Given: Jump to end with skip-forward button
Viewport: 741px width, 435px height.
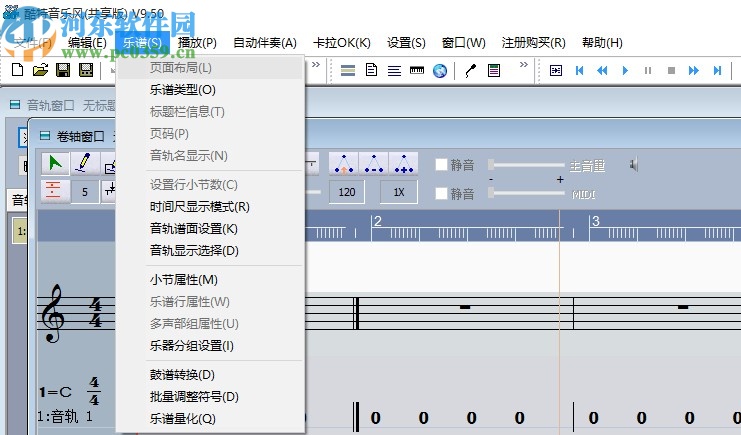Looking at the screenshot, I should click(x=717, y=71).
